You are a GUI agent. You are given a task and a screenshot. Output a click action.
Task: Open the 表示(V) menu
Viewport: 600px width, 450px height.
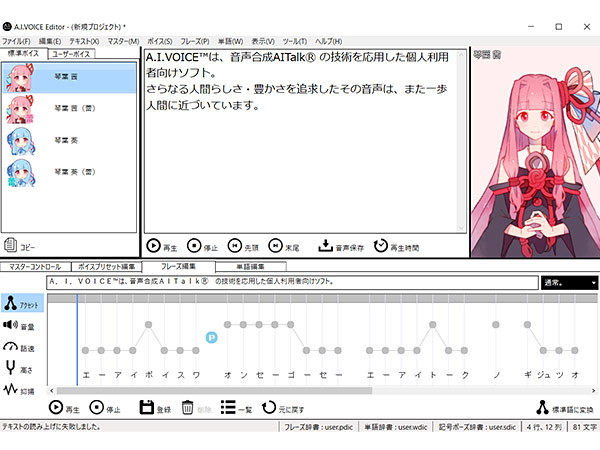pyautogui.click(x=263, y=41)
